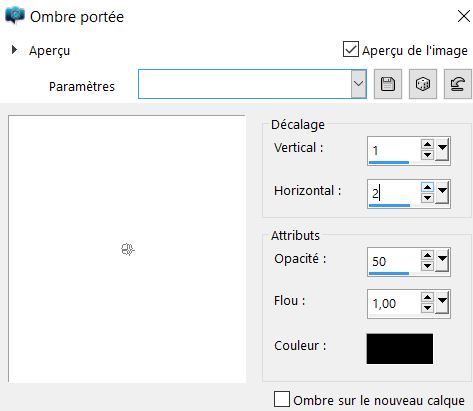
Task: Increase Opacité value with the up arrow
Action: [427, 255]
